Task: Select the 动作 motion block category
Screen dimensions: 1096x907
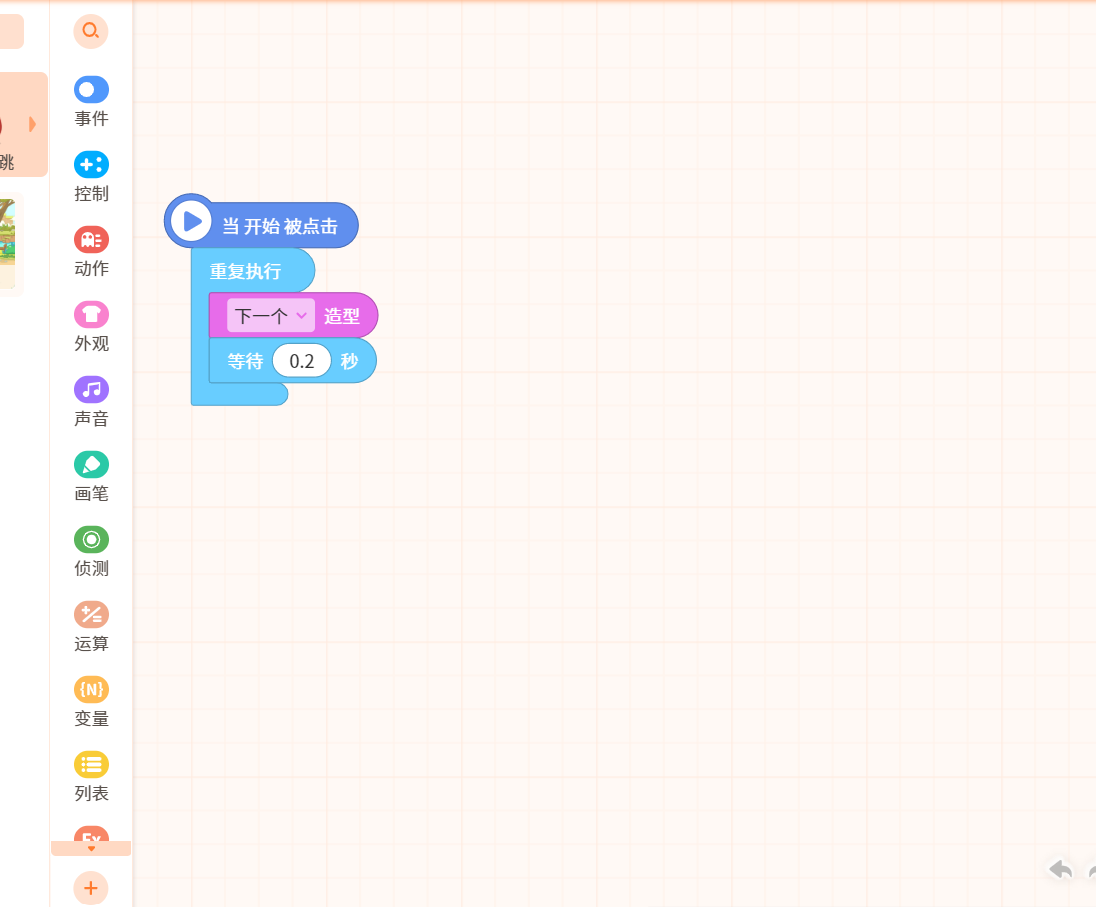Action: point(92,252)
